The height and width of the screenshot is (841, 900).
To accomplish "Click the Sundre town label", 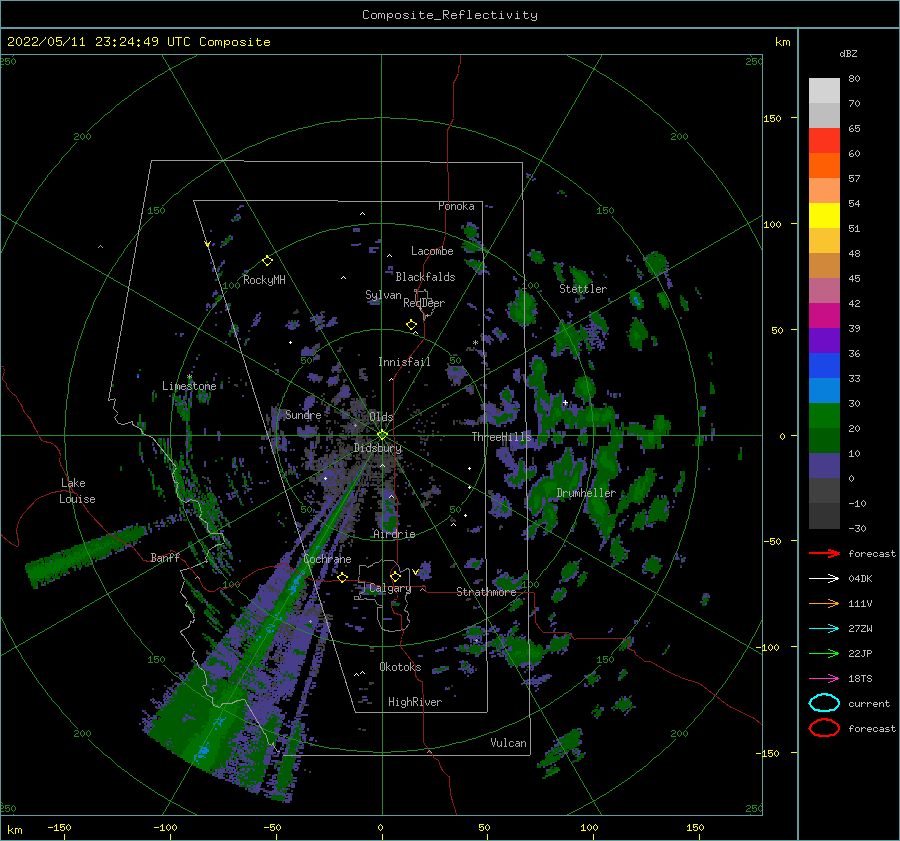I will tap(304, 414).
